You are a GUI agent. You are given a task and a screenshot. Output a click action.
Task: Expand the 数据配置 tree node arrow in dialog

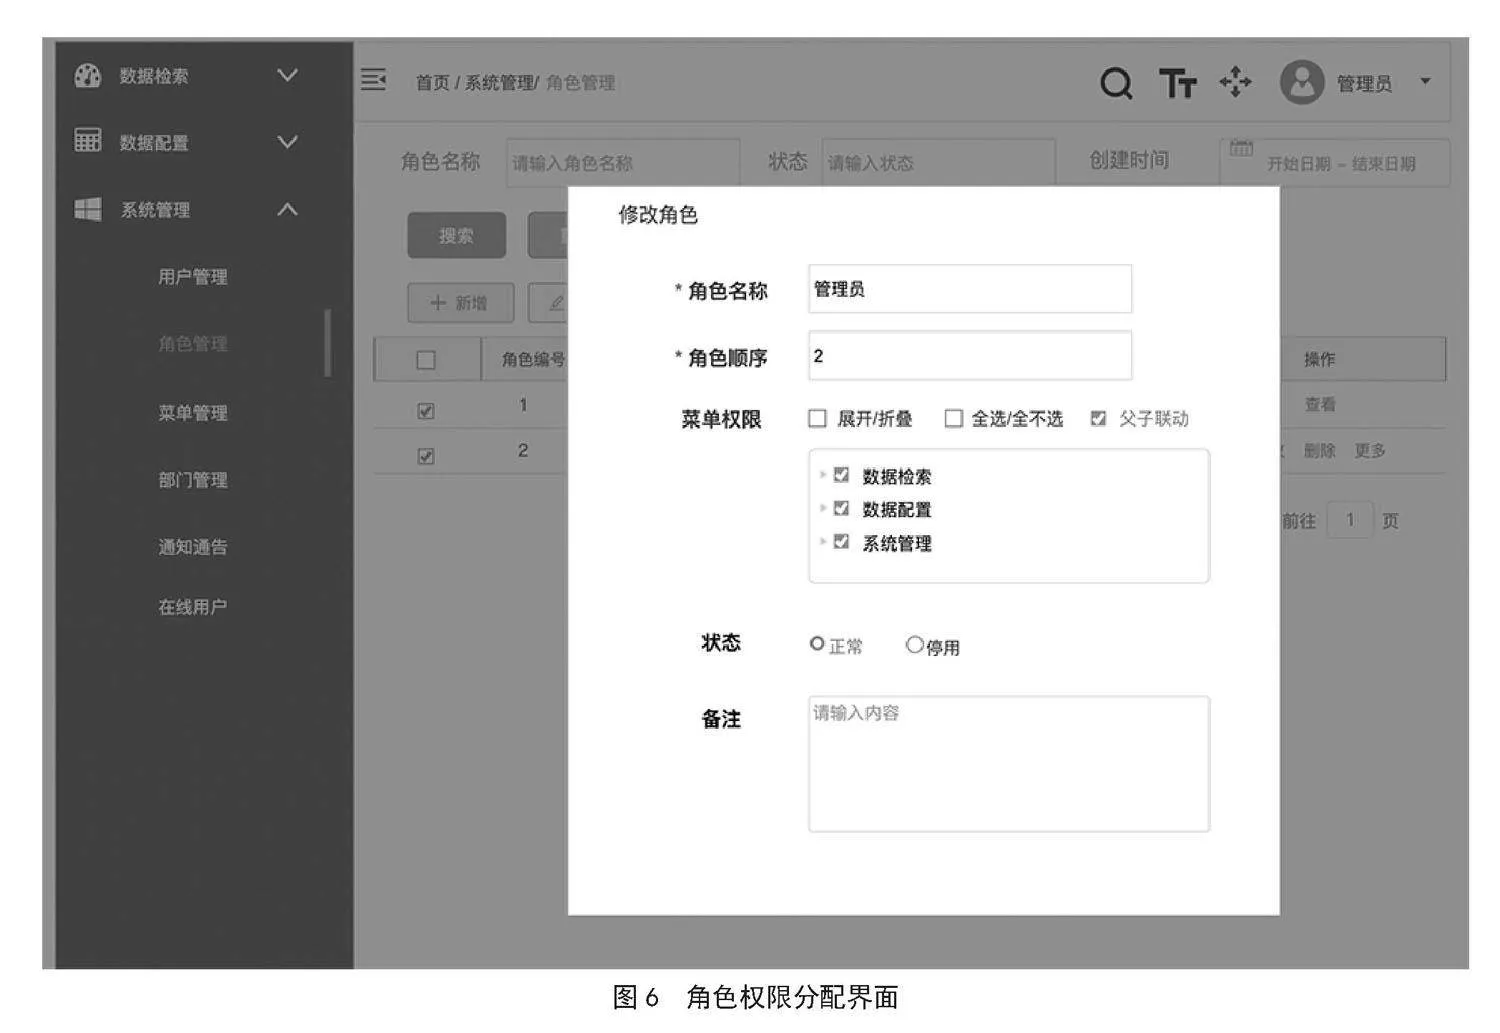(x=823, y=508)
